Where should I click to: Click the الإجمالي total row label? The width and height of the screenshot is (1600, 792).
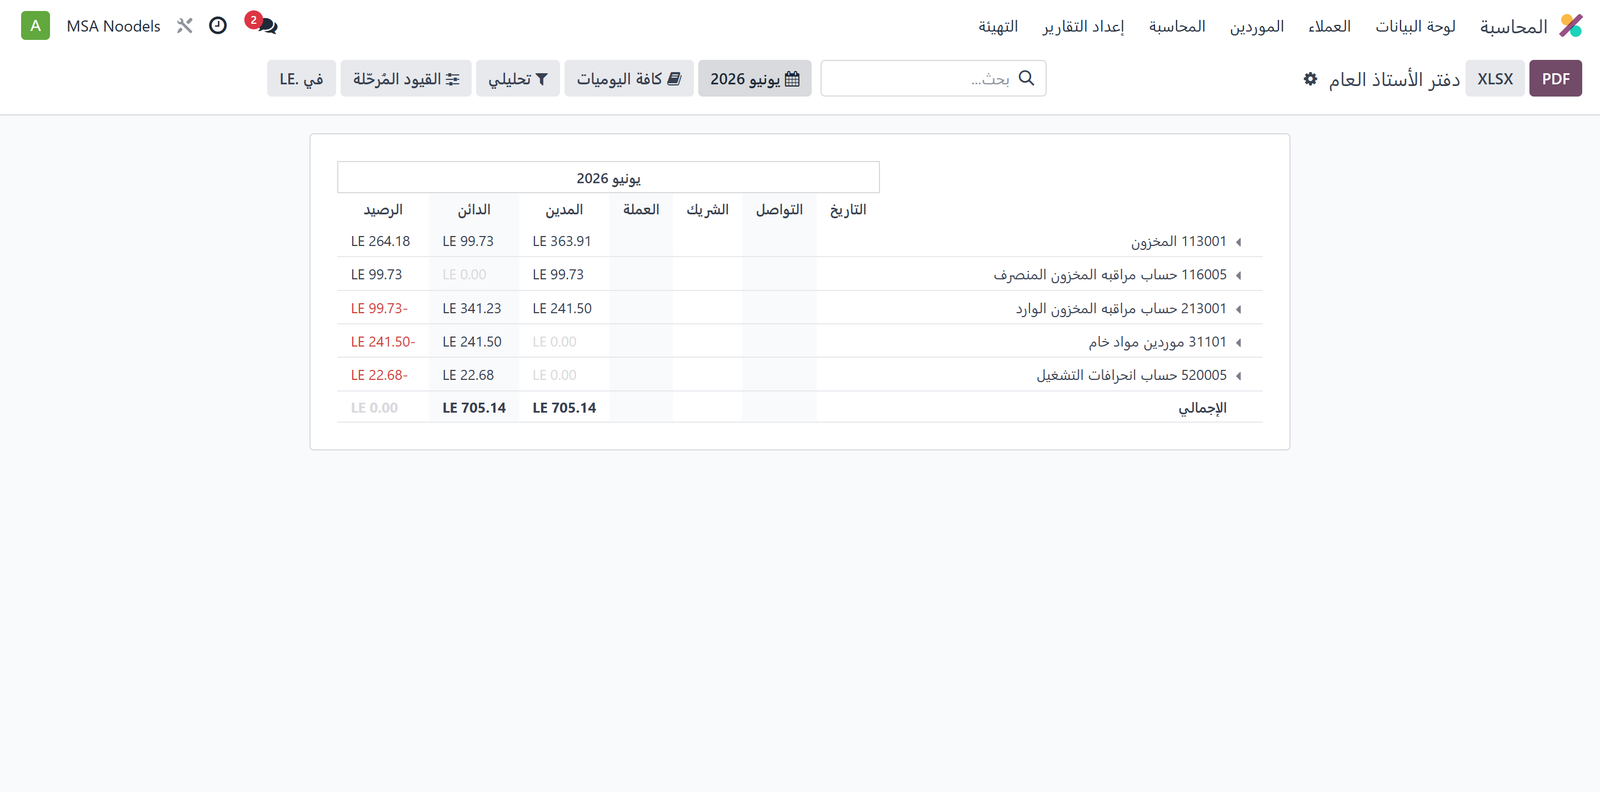(1202, 408)
